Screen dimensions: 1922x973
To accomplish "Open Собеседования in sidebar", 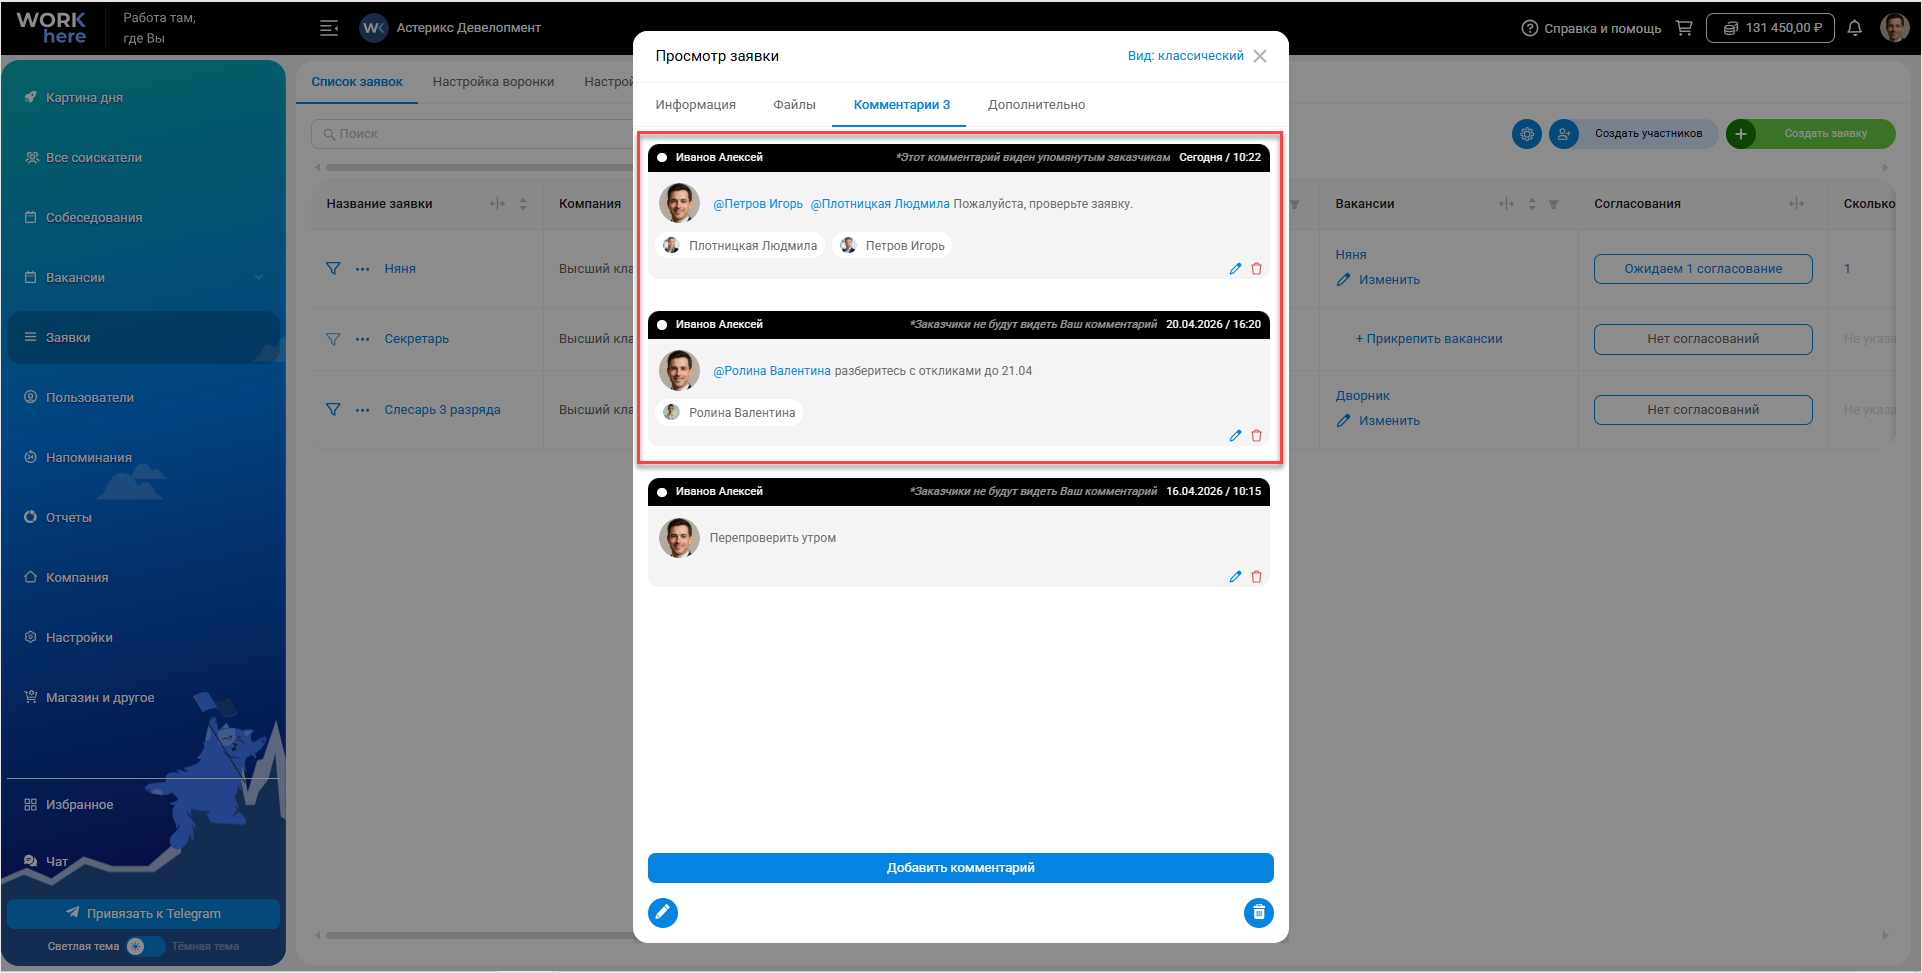I will click(x=94, y=218).
